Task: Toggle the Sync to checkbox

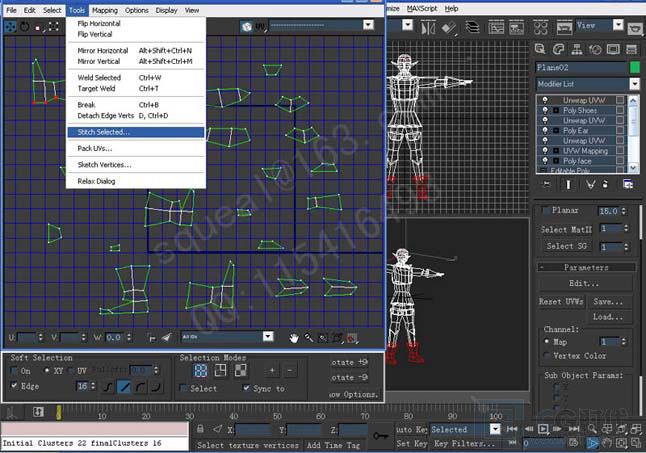Action: point(246,388)
